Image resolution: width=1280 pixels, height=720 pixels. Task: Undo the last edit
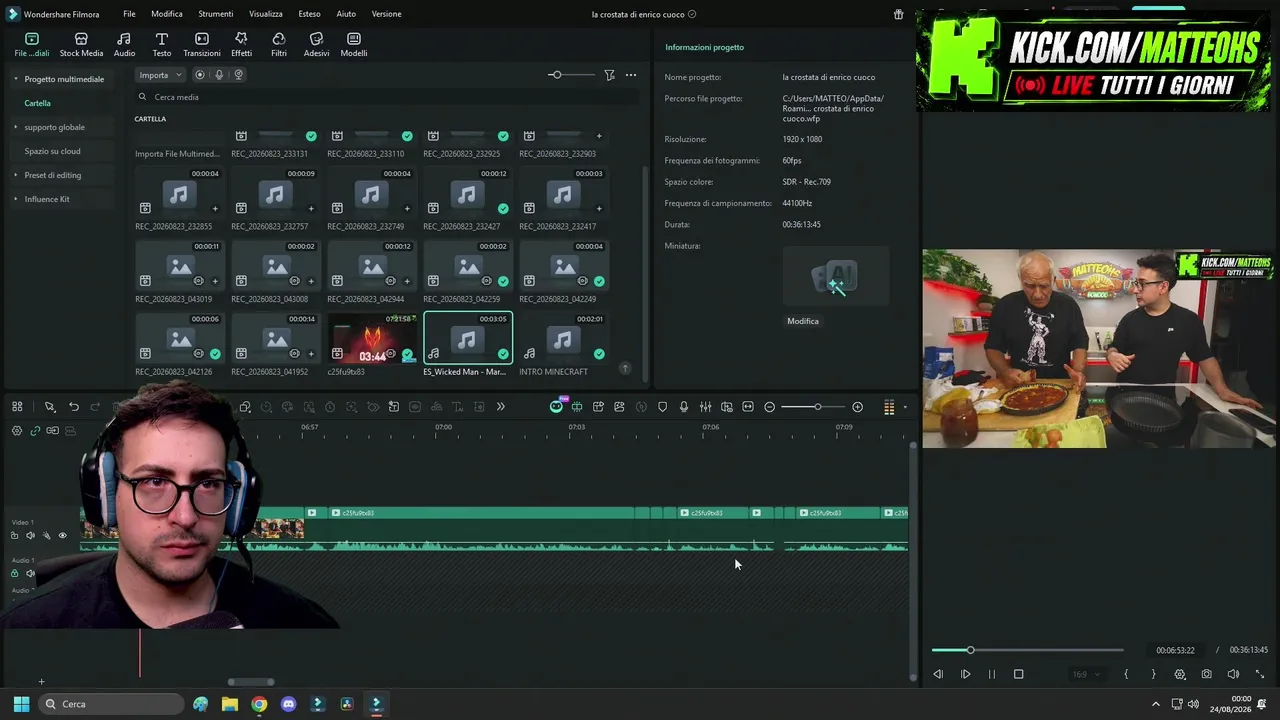tap(74, 407)
